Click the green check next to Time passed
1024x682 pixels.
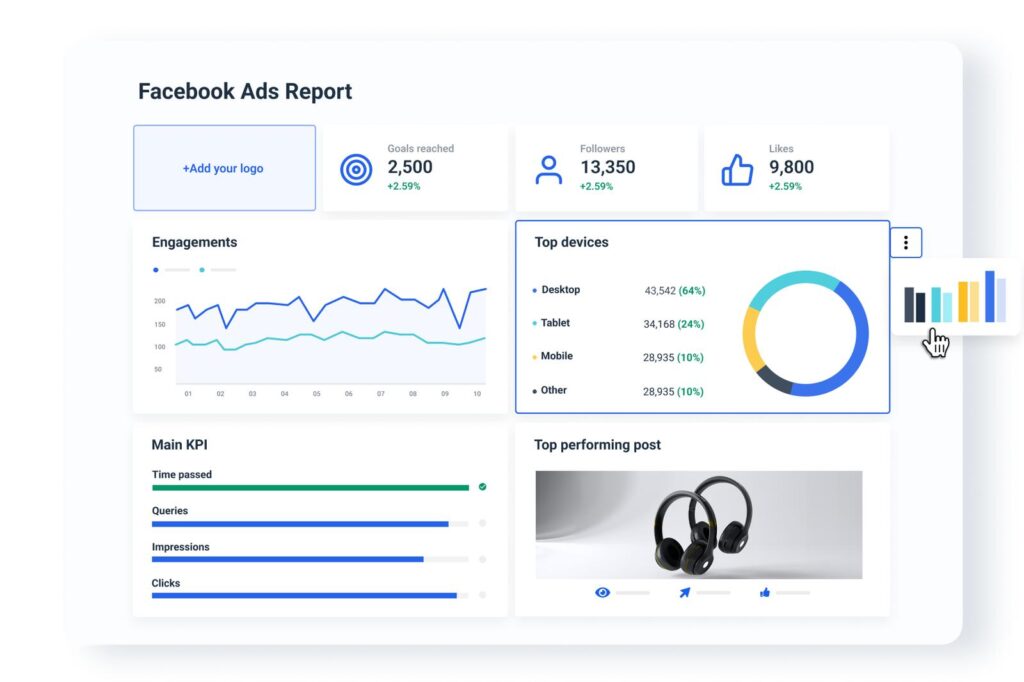tap(483, 487)
